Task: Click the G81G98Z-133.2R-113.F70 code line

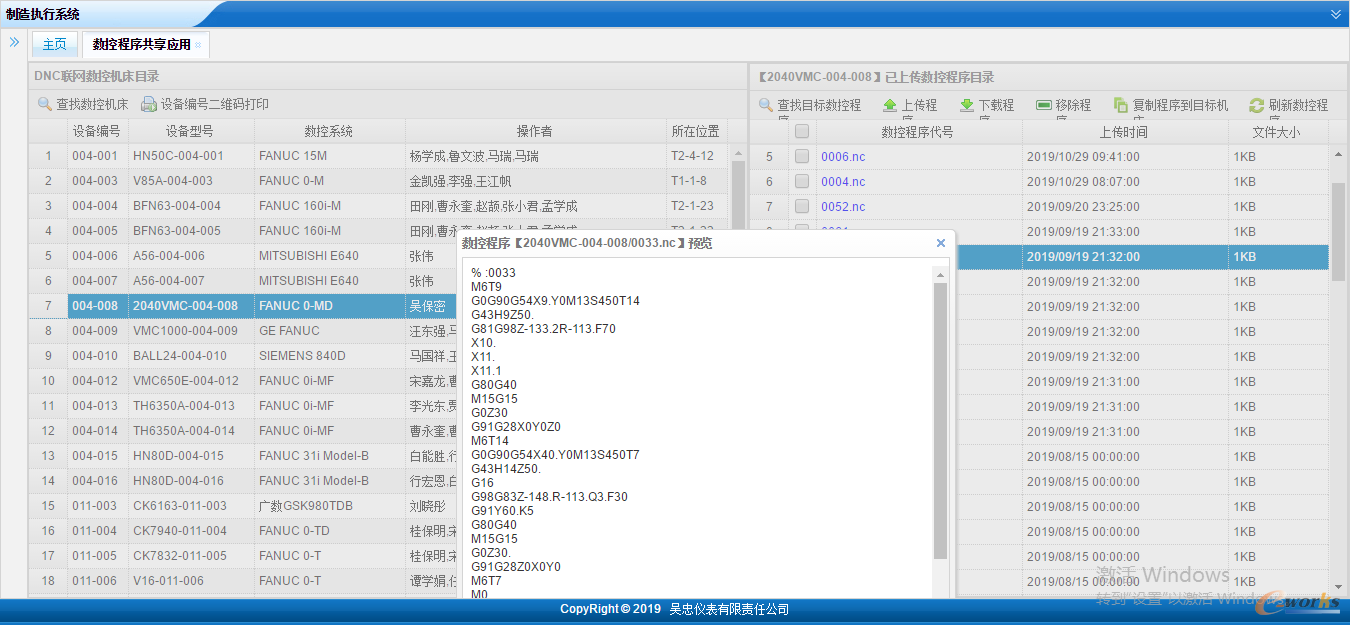Action: 543,329
